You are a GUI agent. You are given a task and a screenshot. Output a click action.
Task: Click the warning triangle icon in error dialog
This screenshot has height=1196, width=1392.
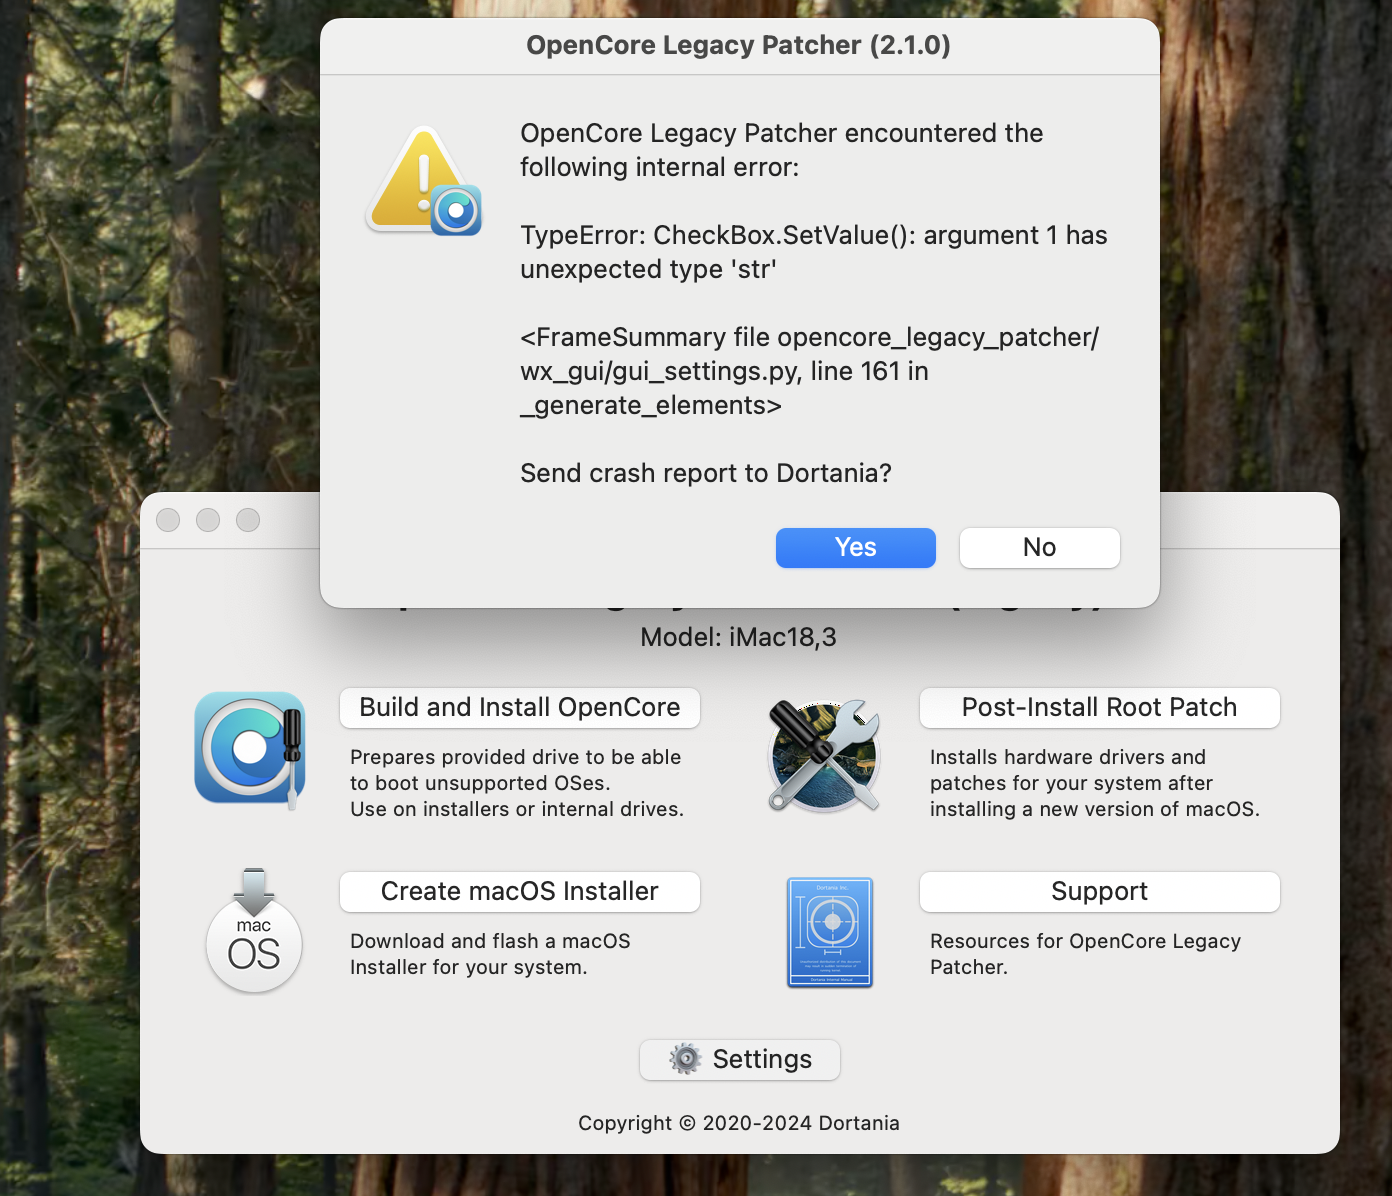[424, 181]
